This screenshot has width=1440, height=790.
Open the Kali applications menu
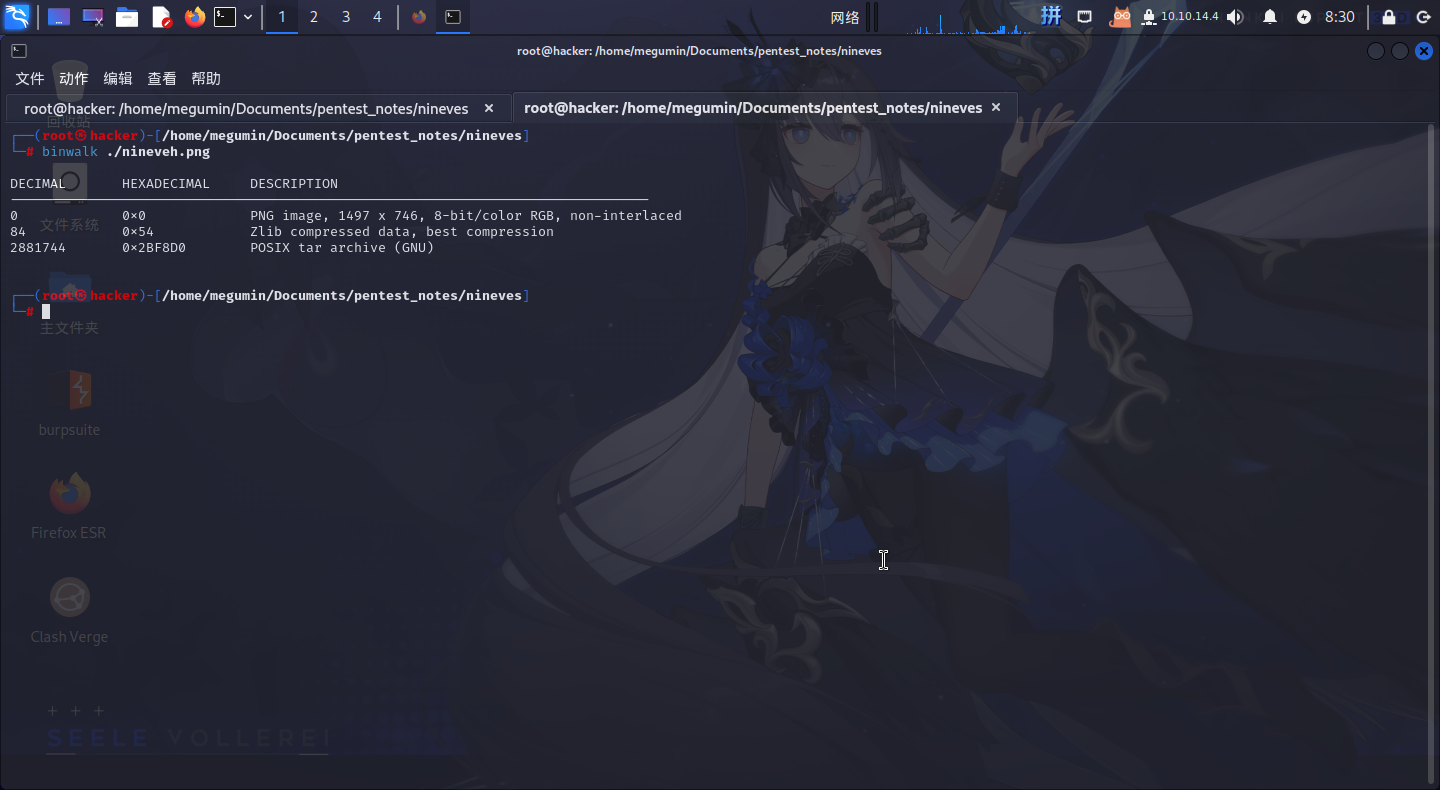[x=17, y=16]
